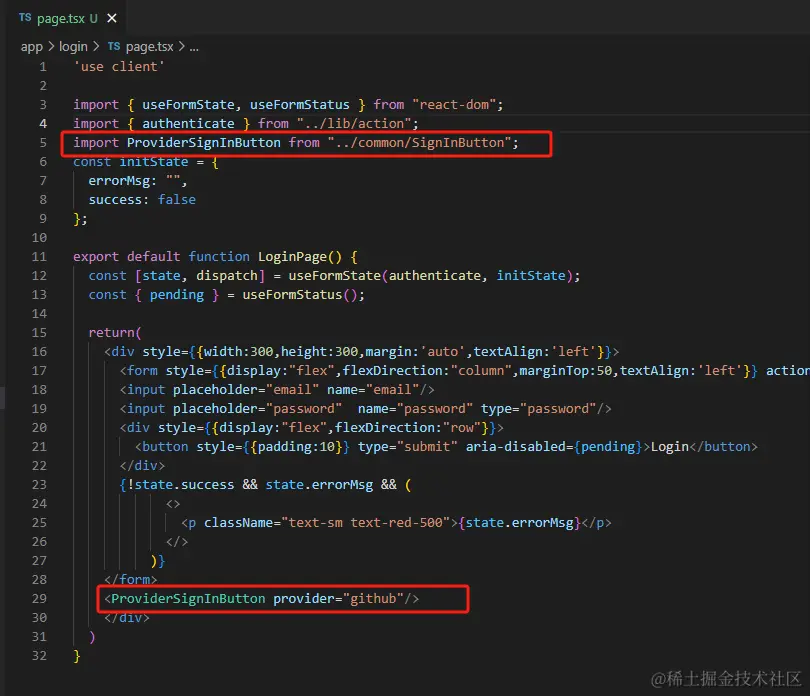Click the 'false' value on line 8

(x=177, y=200)
